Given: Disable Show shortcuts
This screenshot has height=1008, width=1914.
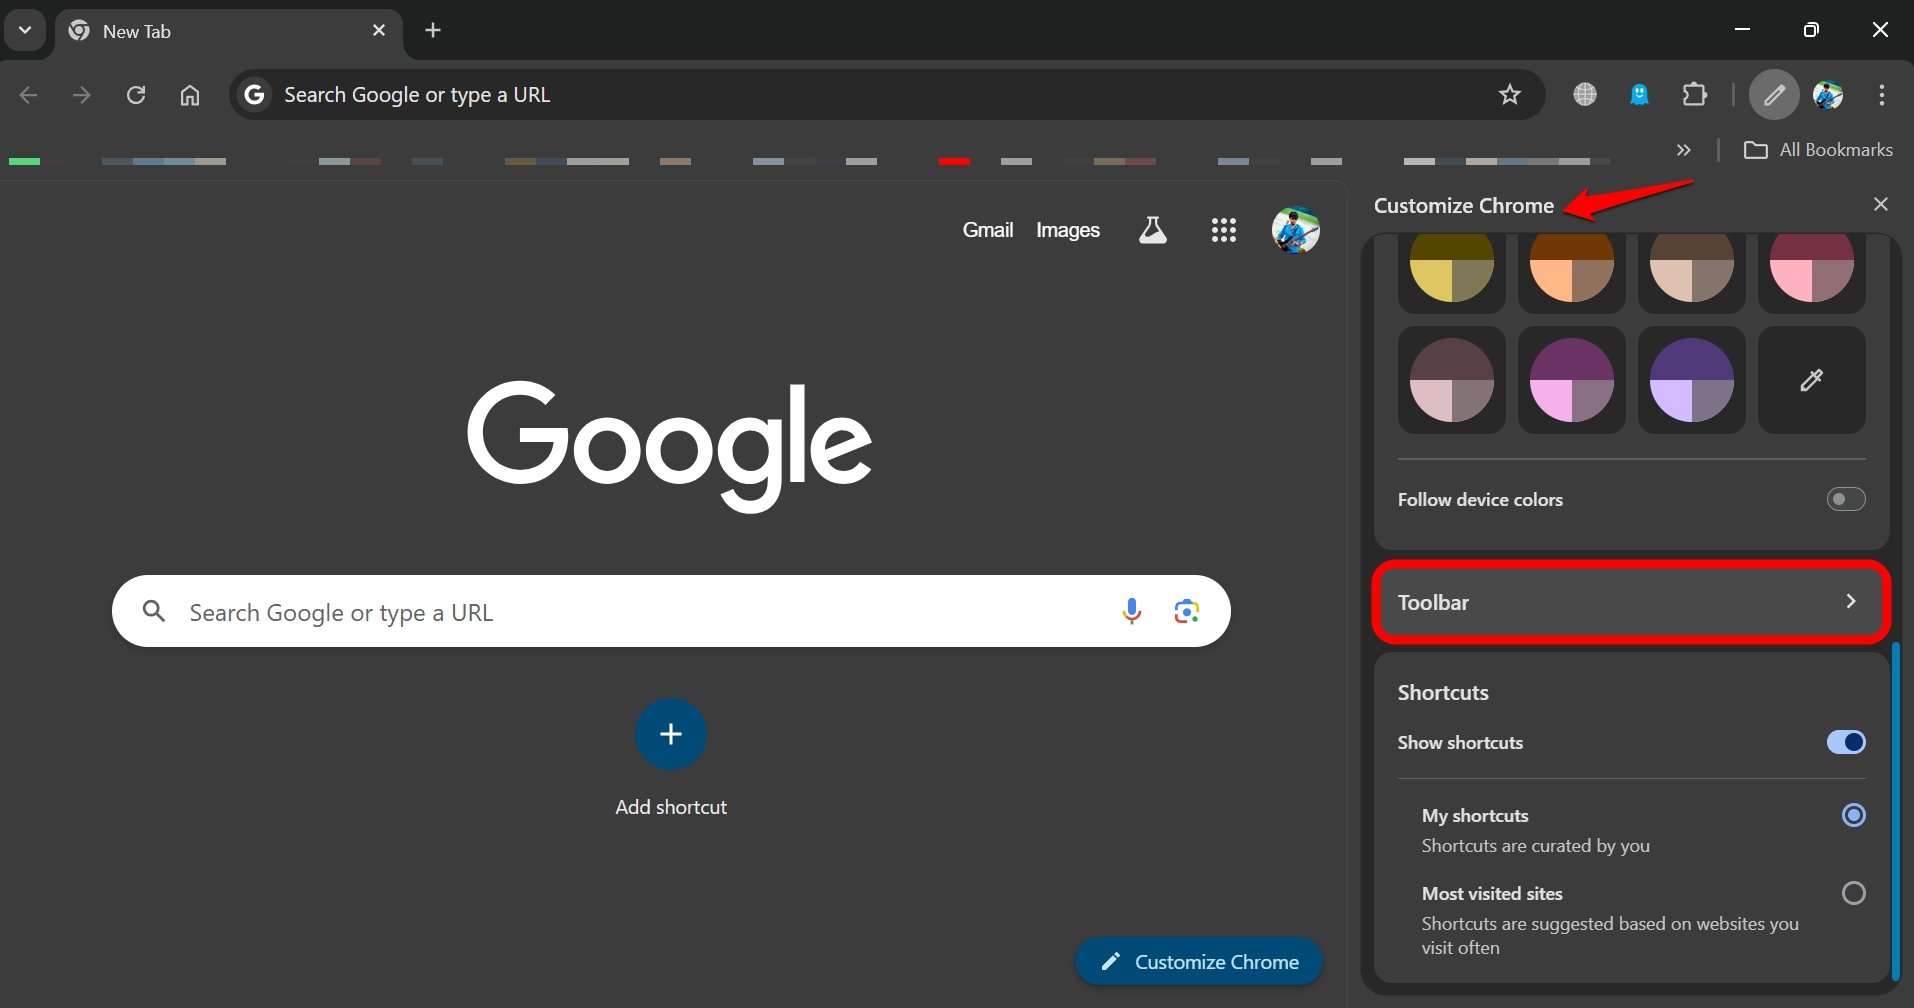Looking at the screenshot, I should pos(1845,742).
